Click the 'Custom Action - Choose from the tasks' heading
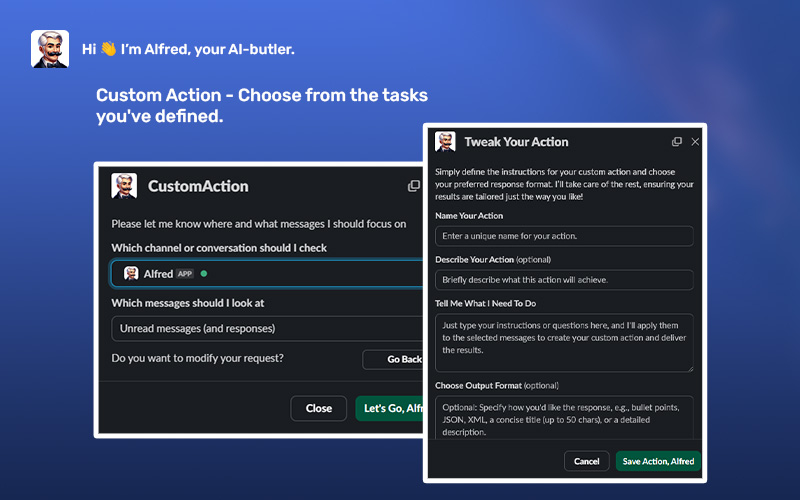This screenshot has height=500, width=800. click(262, 95)
